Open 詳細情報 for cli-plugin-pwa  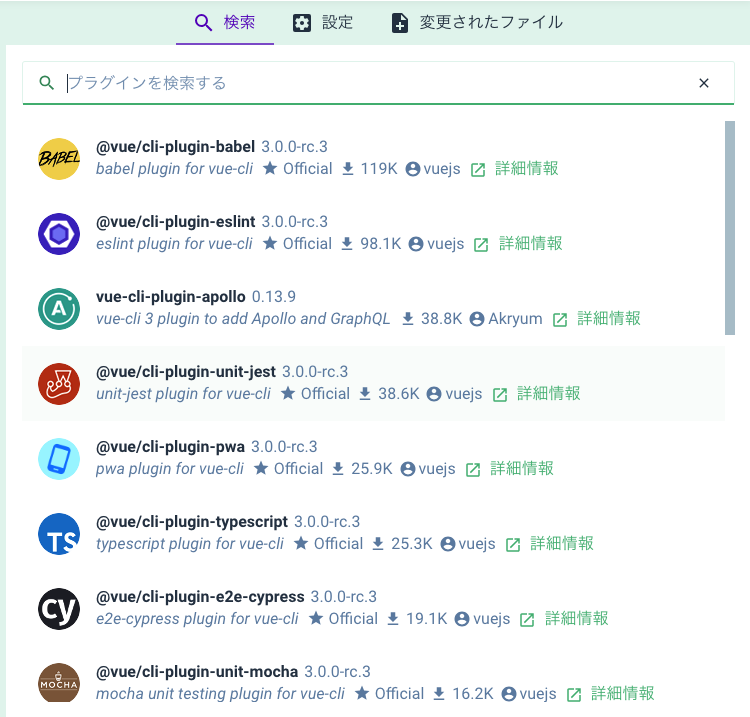pyautogui.click(x=522, y=469)
